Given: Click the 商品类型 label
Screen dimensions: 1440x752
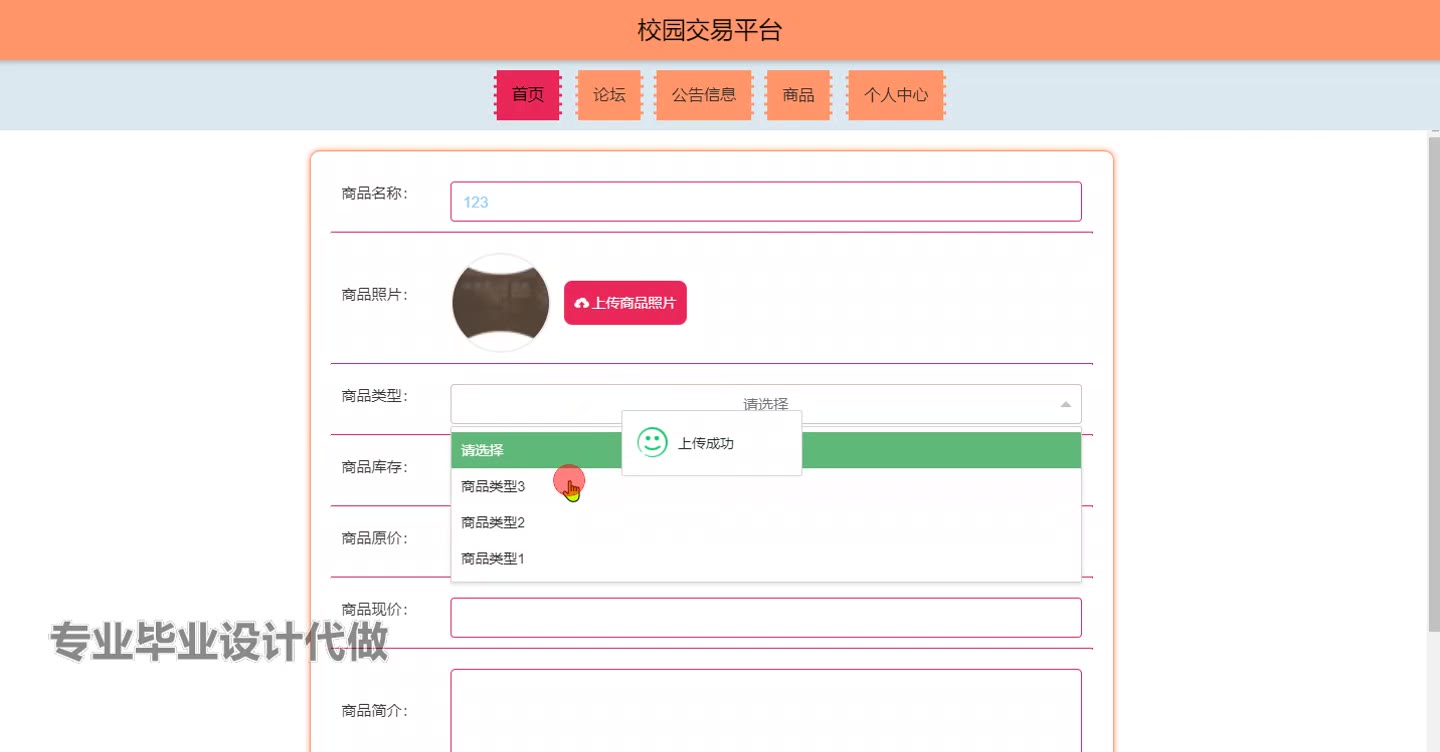Looking at the screenshot, I should click(x=375, y=395).
